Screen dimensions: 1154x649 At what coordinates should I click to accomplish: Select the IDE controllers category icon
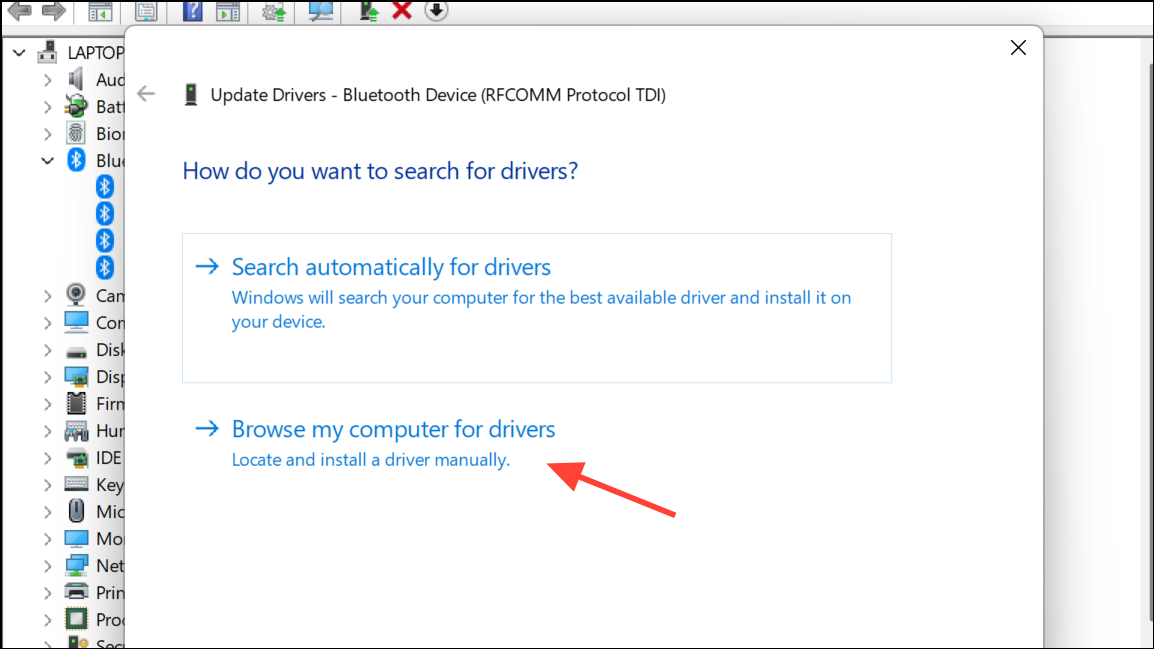coord(76,458)
